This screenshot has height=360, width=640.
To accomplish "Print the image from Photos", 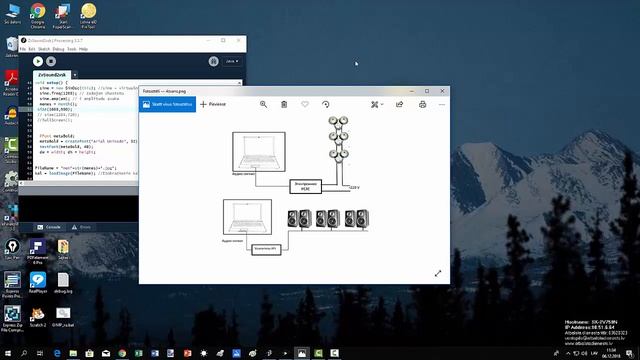I will coord(422,104).
